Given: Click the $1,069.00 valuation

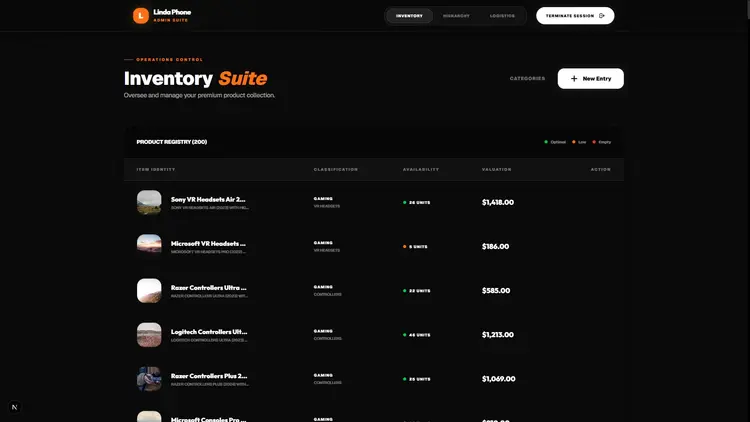Looking at the screenshot, I should point(498,378).
